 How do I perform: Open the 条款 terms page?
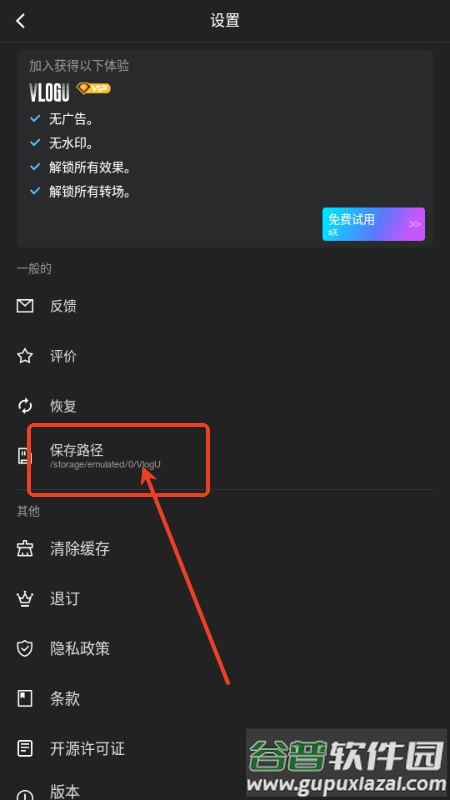pyautogui.click(x=225, y=699)
